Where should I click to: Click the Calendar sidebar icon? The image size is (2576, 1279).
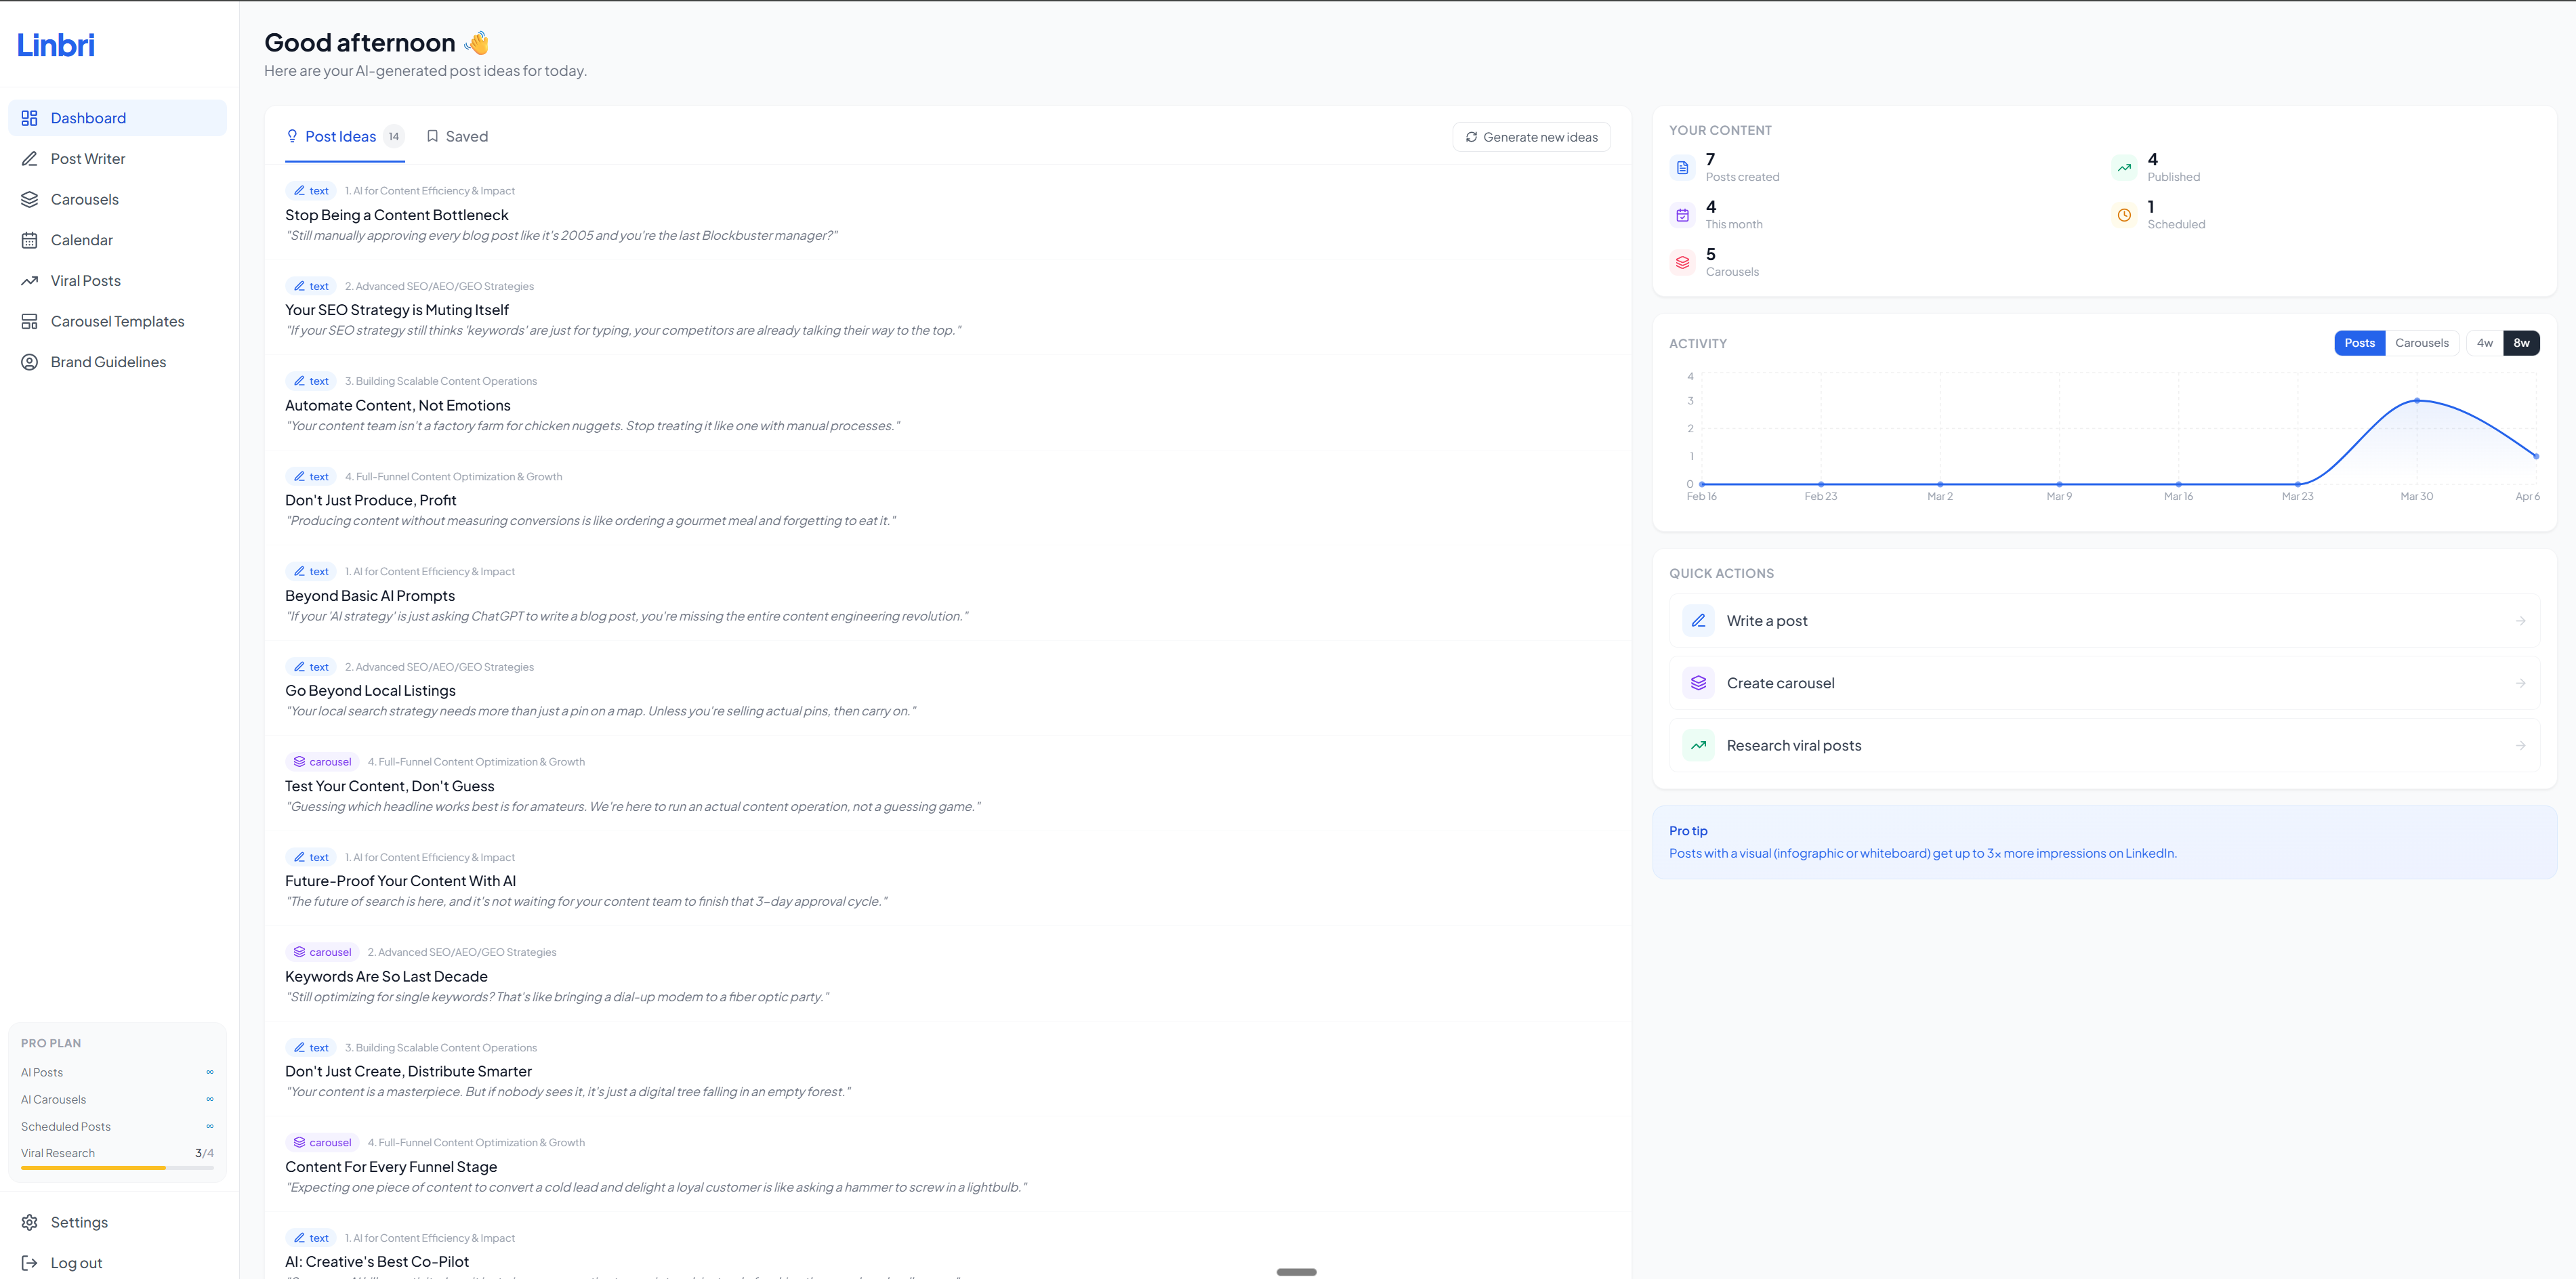[x=30, y=240]
